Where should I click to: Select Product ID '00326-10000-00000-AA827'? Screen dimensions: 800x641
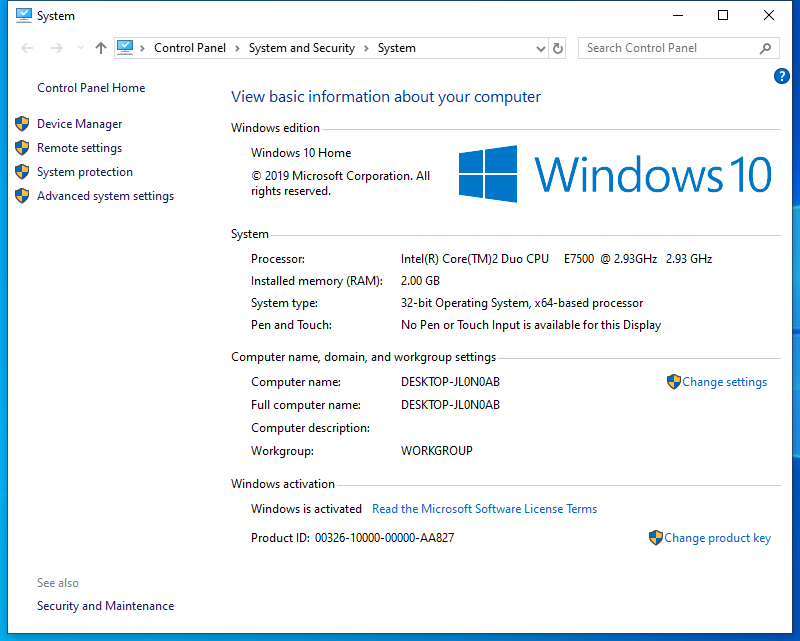384,538
